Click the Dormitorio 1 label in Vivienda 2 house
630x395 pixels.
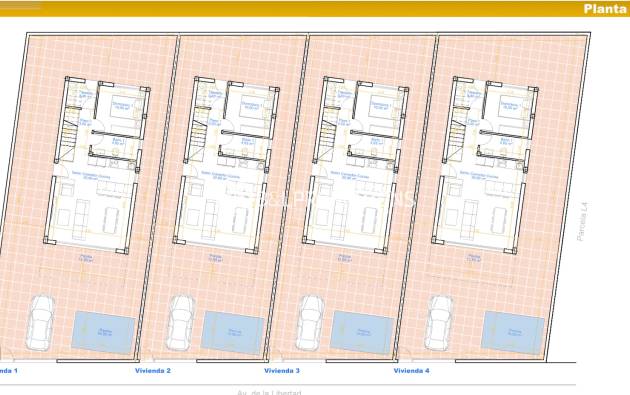click(252, 105)
